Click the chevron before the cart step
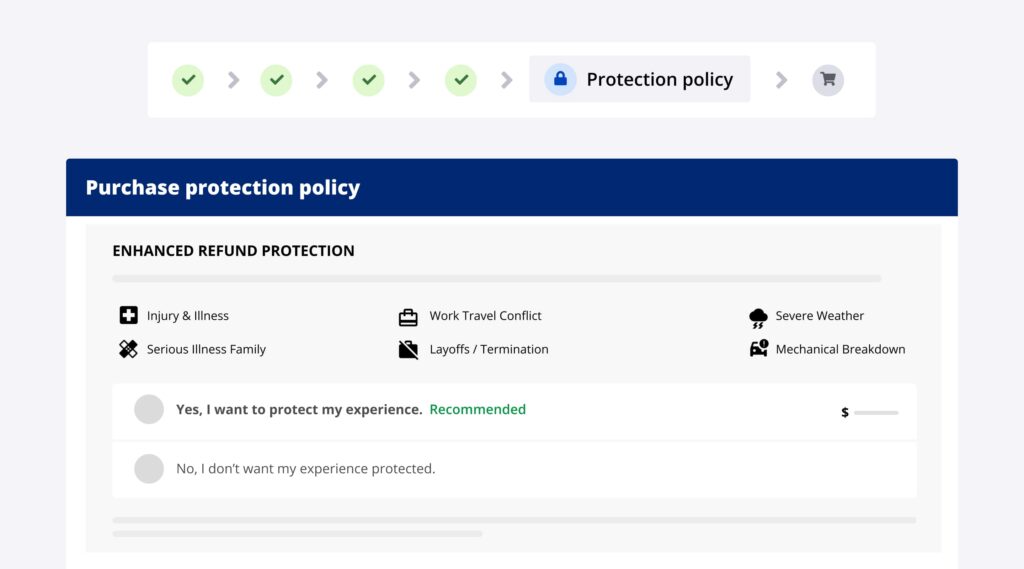The height and width of the screenshot is (569, 1024). click(x=781, y=80)
